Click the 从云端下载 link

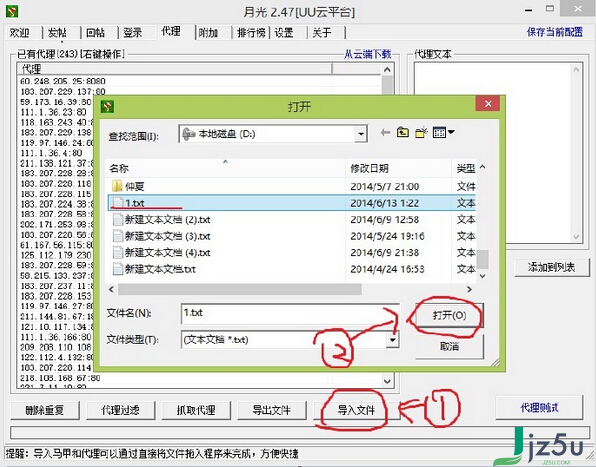pos(368,54)
